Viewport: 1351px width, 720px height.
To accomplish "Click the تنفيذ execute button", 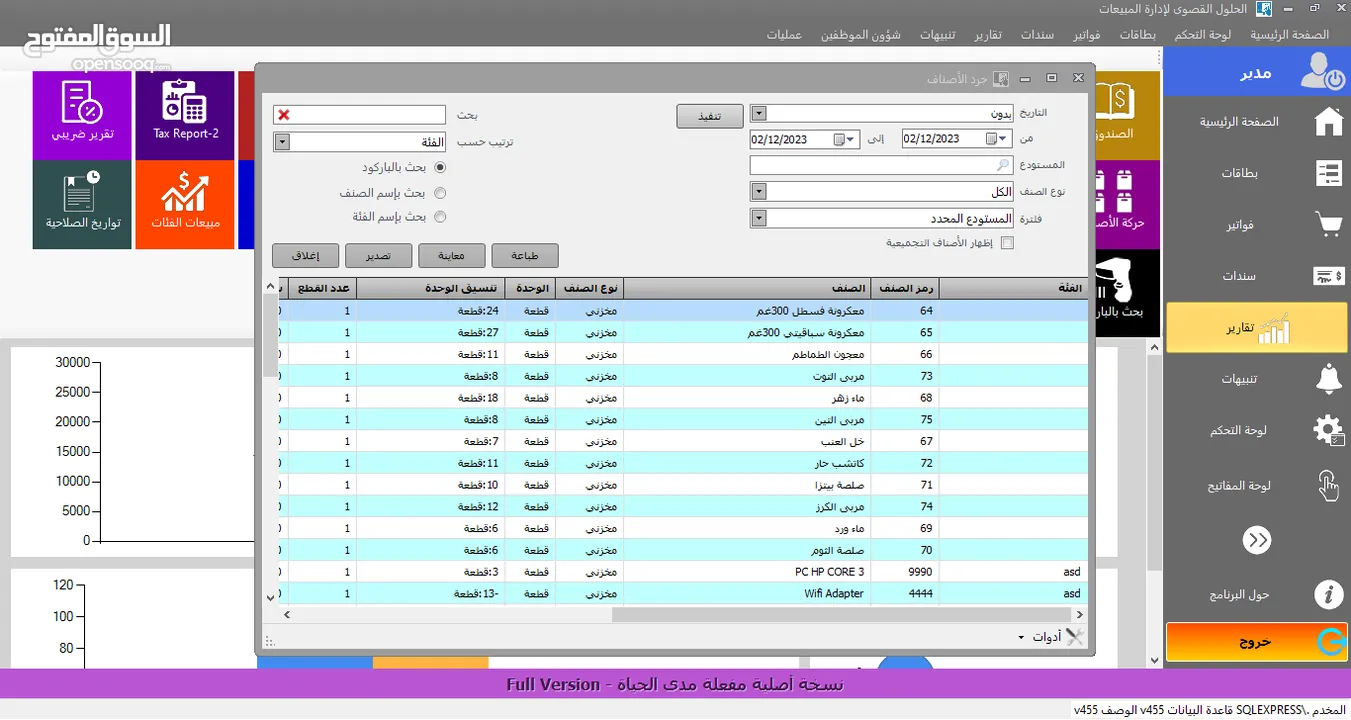I will pyautogui.click(x=709, y=117).
